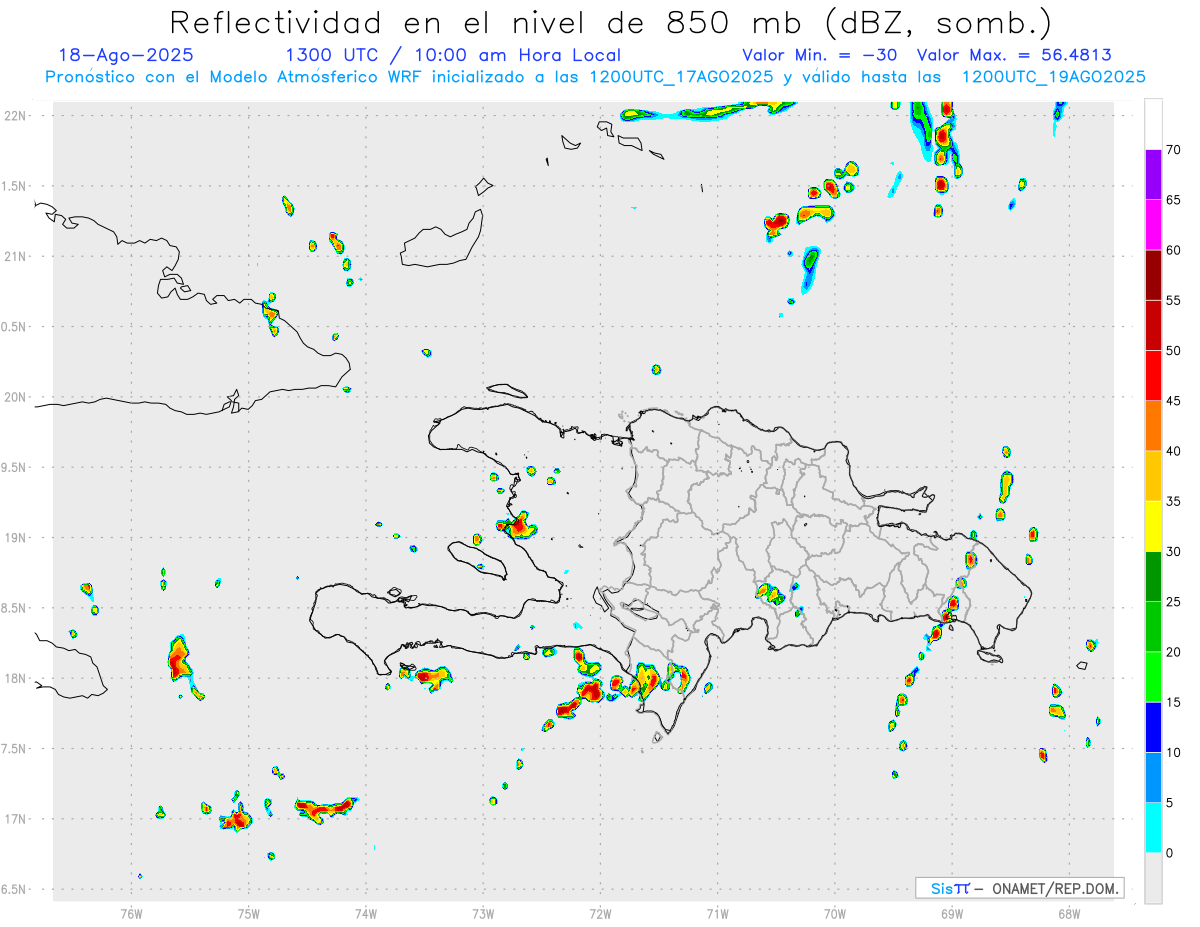Screen dimensions: 1200x927
Task: Pick the bright red 45–50 dBZ band
Action: point(1153,376)
